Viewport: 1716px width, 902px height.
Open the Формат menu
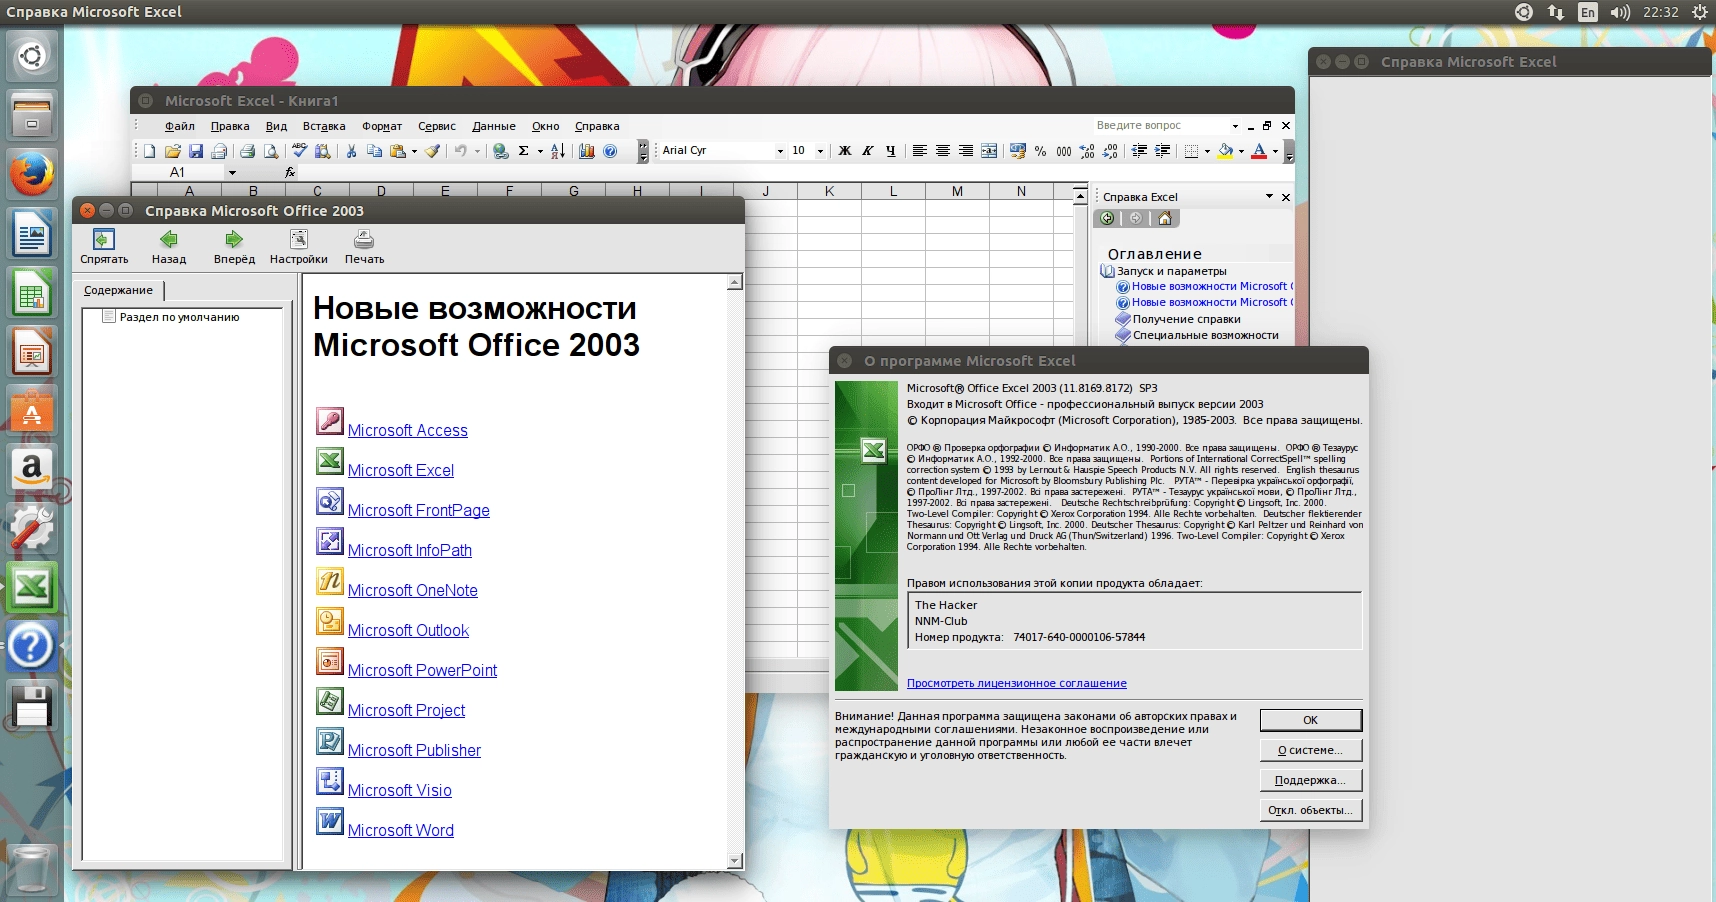(x=382, y=126)
